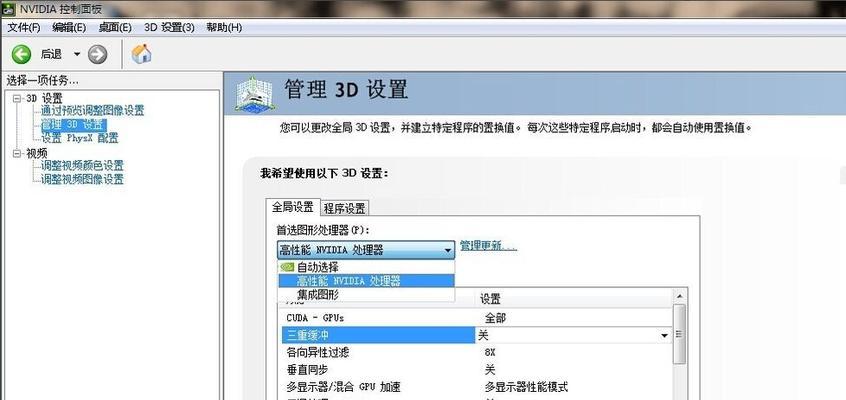Select 调整视频颜色设置 in tree

pyautogui.click(x=83, y=166)
